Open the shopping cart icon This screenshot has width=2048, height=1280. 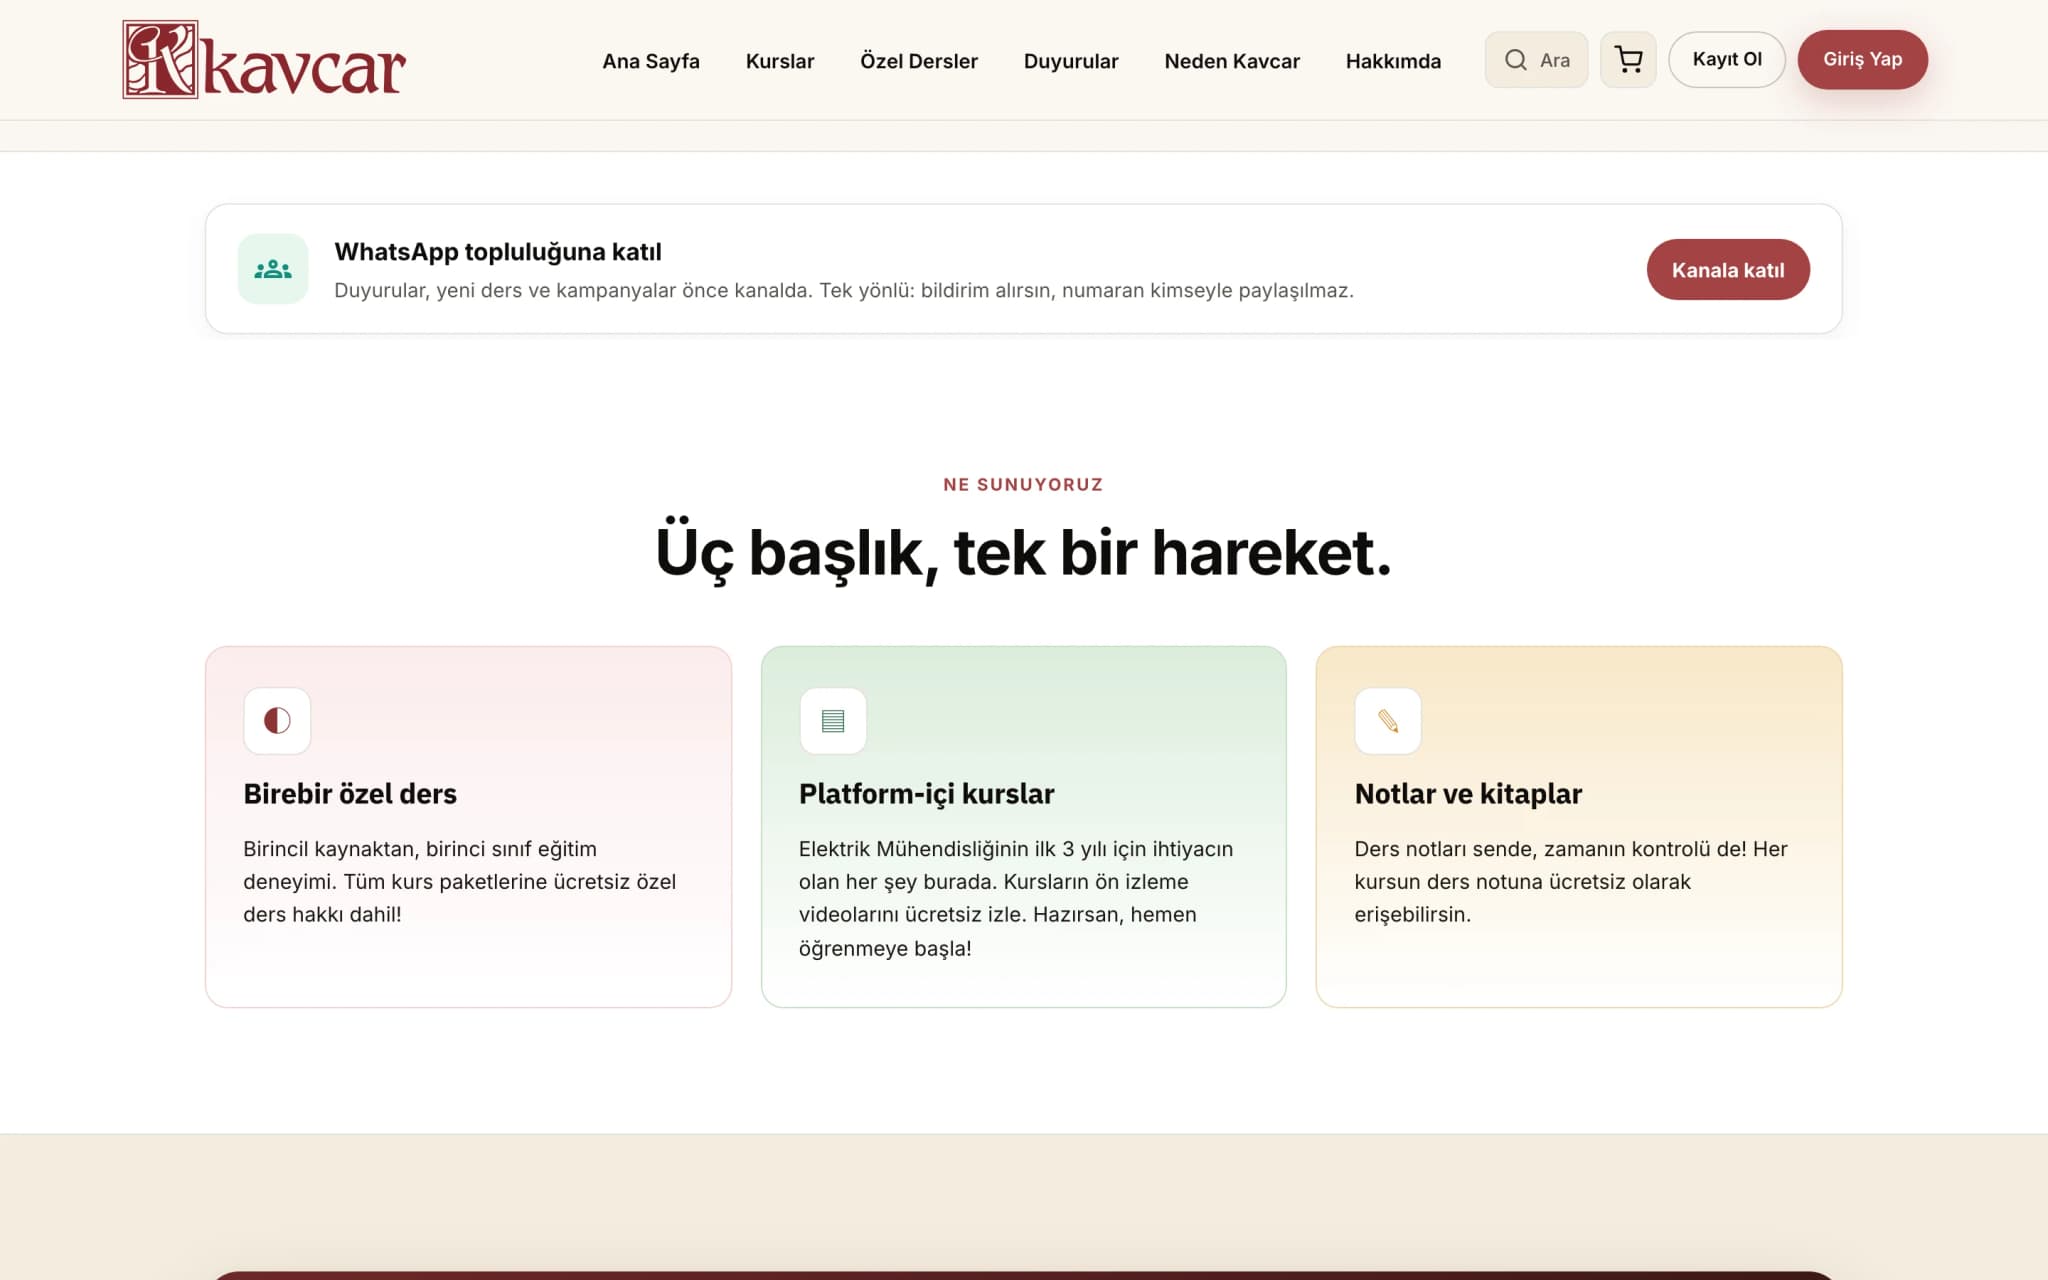tap(1628, 60)
